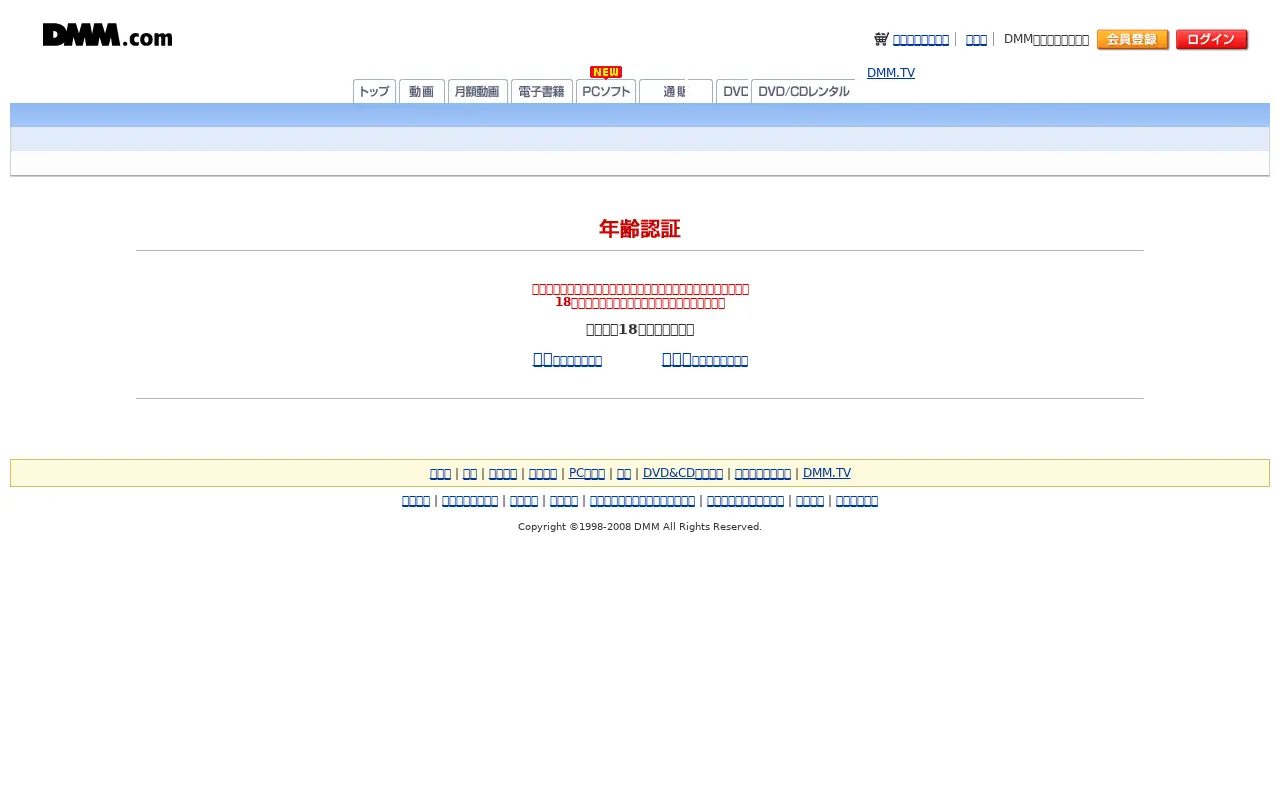The width and height of the screenshot is (1280, 800).
Task: Open the DMM.TV link in the top navigation
Action: (891, 73)
